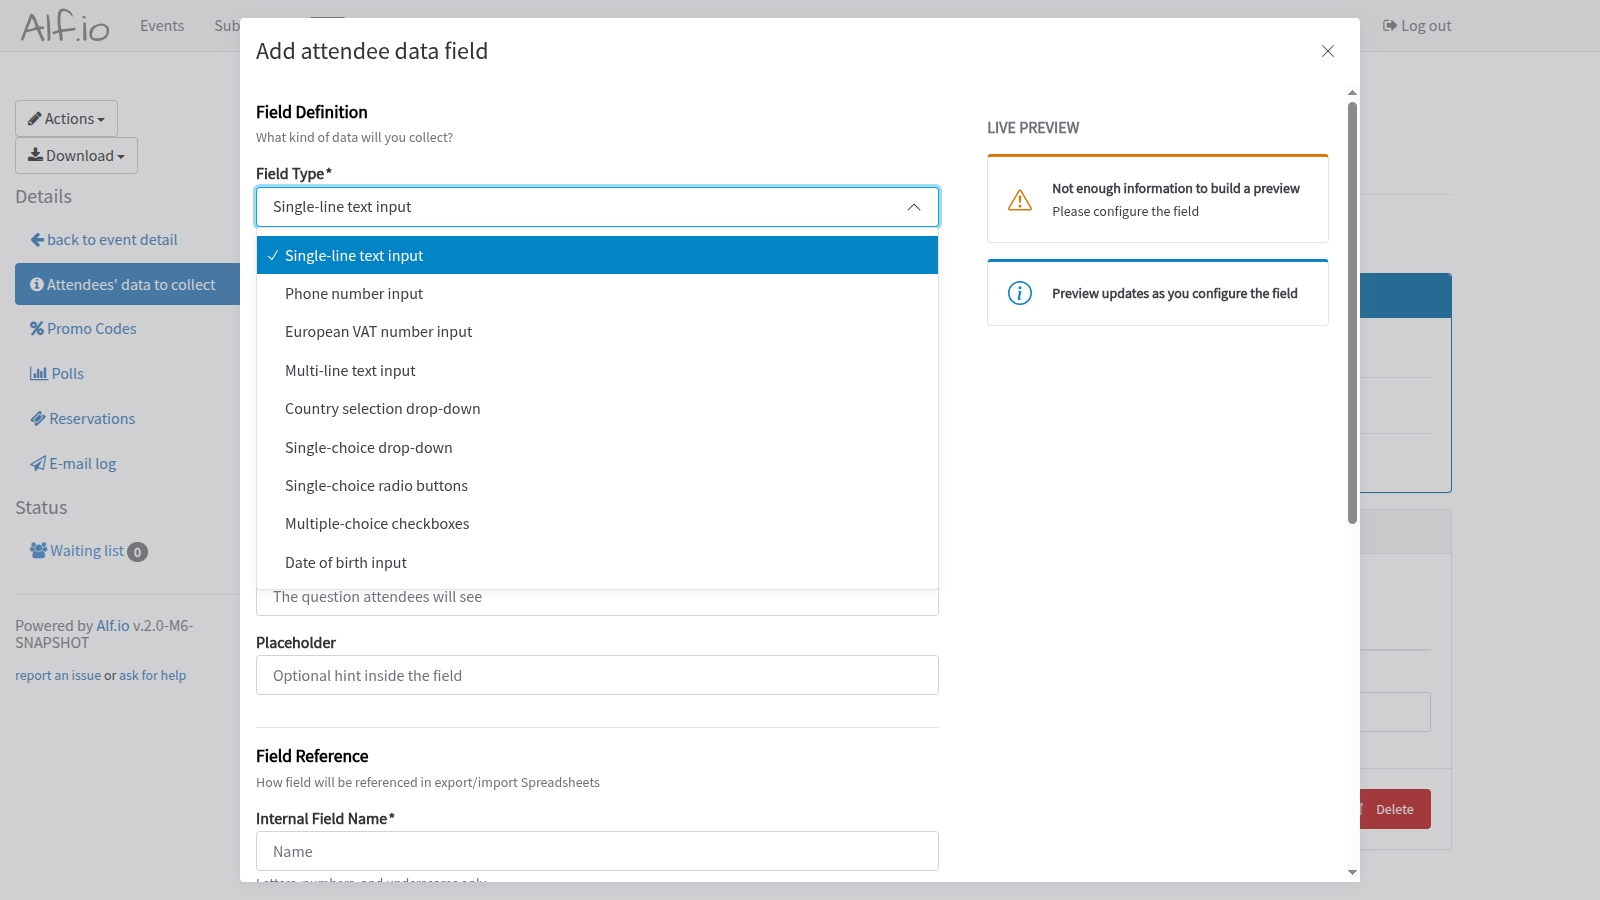Click the Log out link

coord(1417,26)
